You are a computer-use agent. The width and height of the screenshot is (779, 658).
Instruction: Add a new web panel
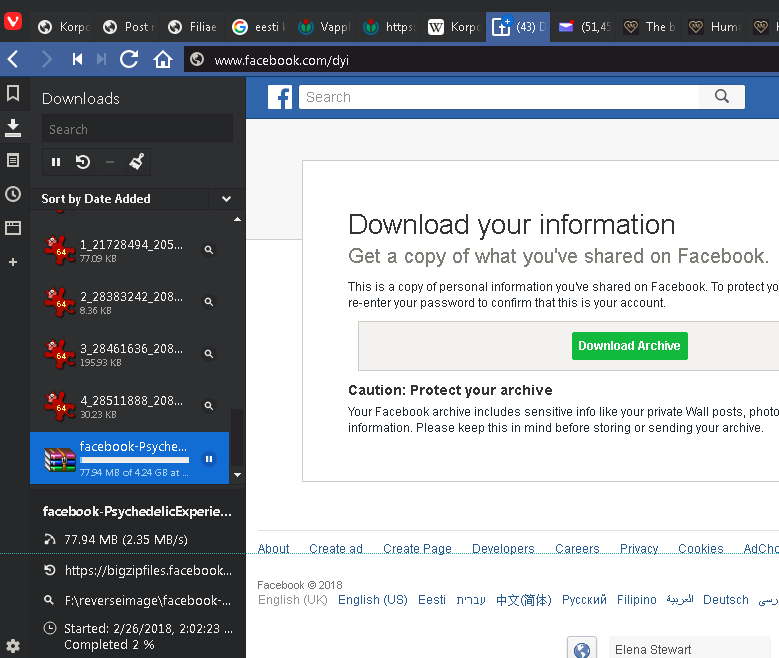pyautogui.click(x=13, y=261)
